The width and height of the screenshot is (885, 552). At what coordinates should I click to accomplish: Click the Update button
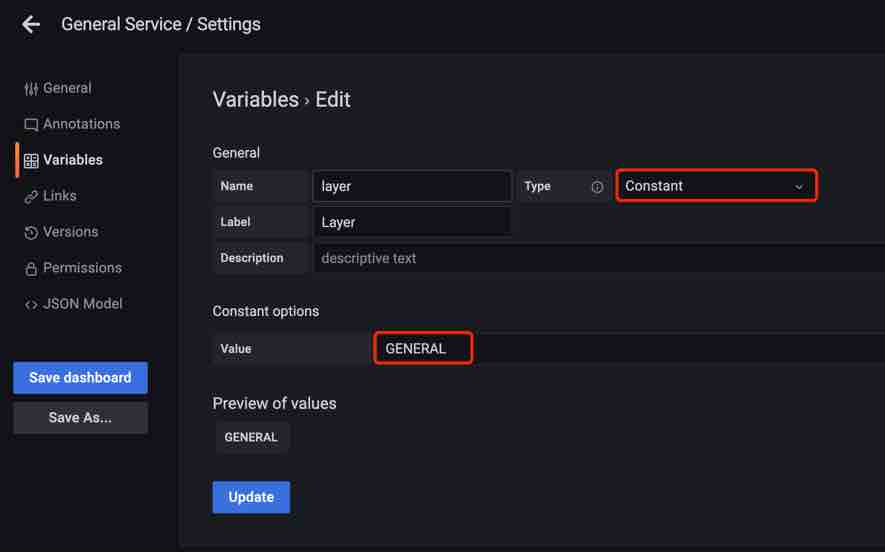tap(251, 497)
